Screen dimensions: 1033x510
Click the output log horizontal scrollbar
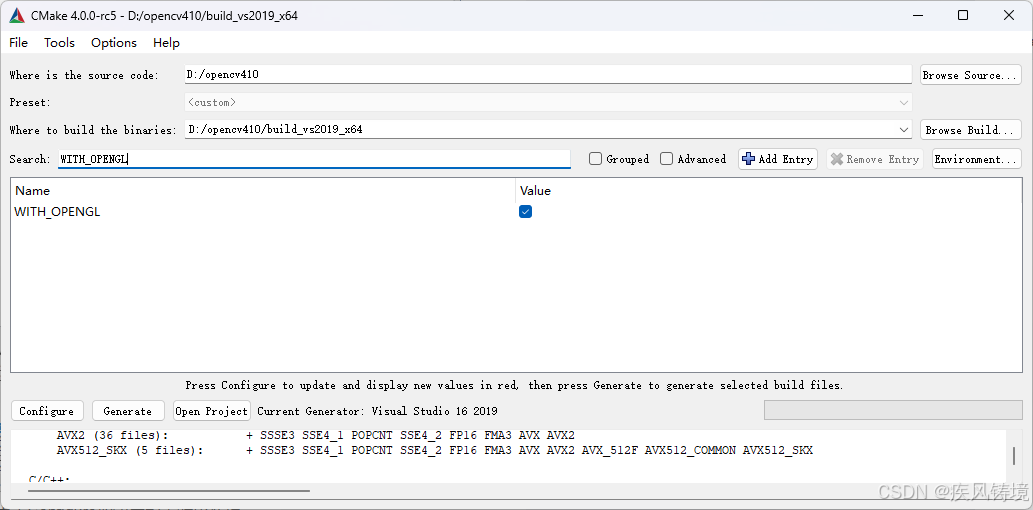[x=170, y=490]
